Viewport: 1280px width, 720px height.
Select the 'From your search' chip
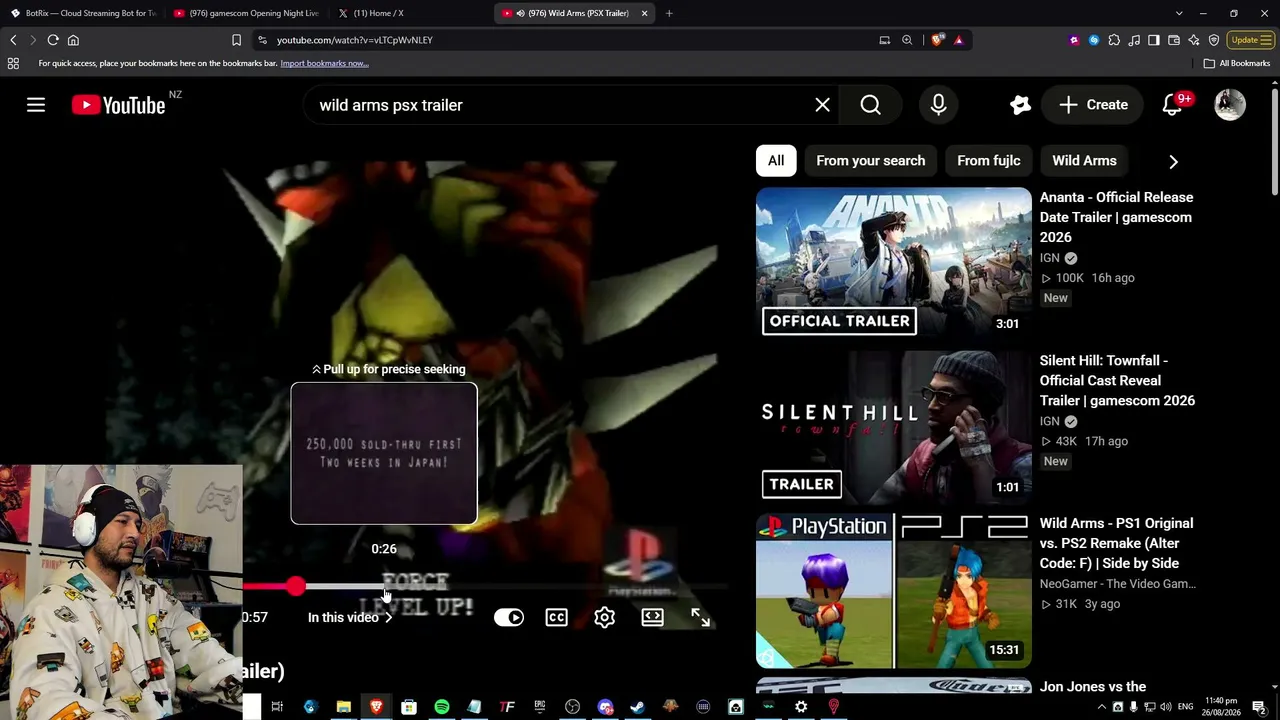[x=870, y=161]
